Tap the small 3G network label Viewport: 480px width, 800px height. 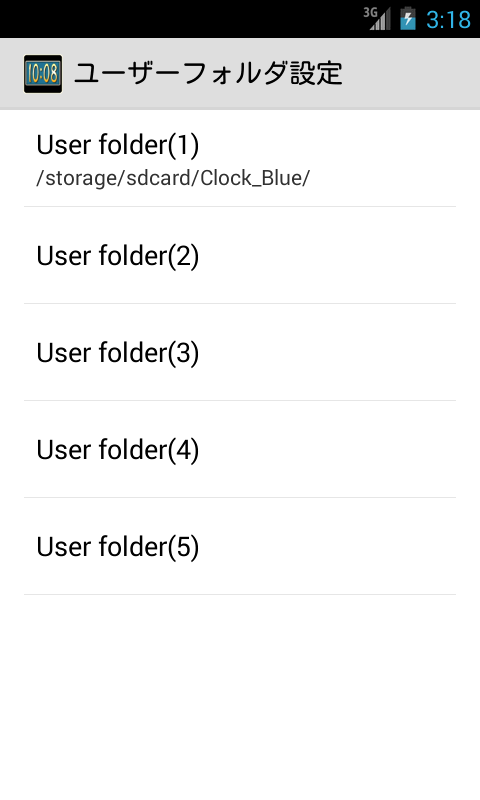[369, 12]
